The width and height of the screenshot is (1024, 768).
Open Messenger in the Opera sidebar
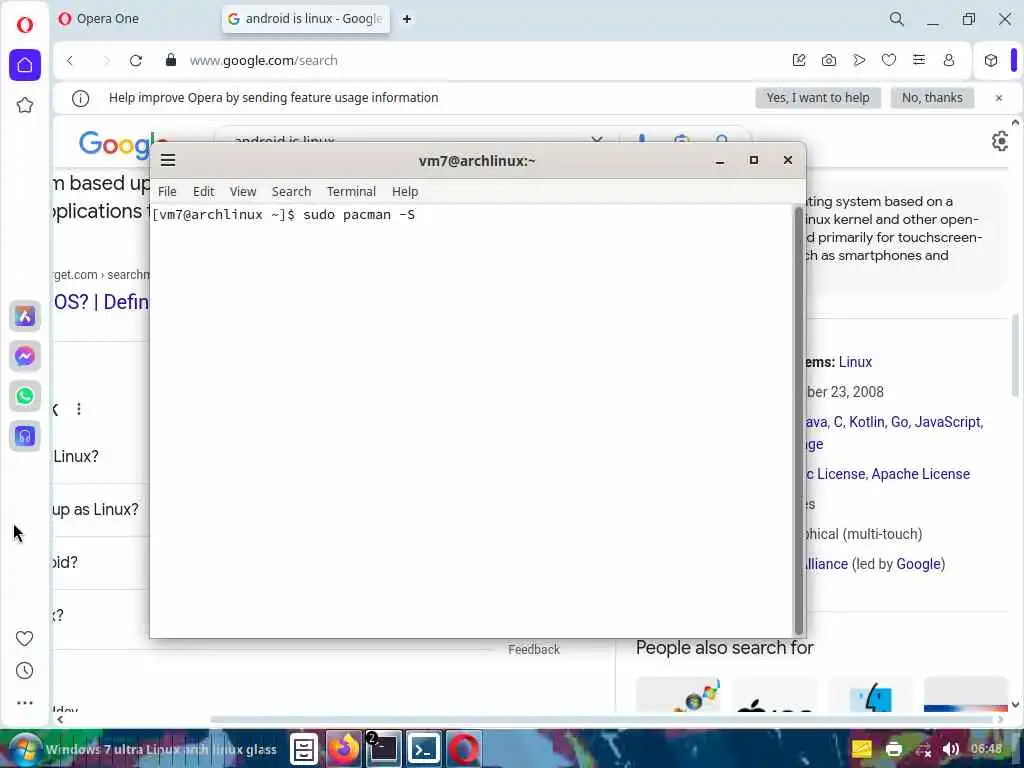[25, 356]
